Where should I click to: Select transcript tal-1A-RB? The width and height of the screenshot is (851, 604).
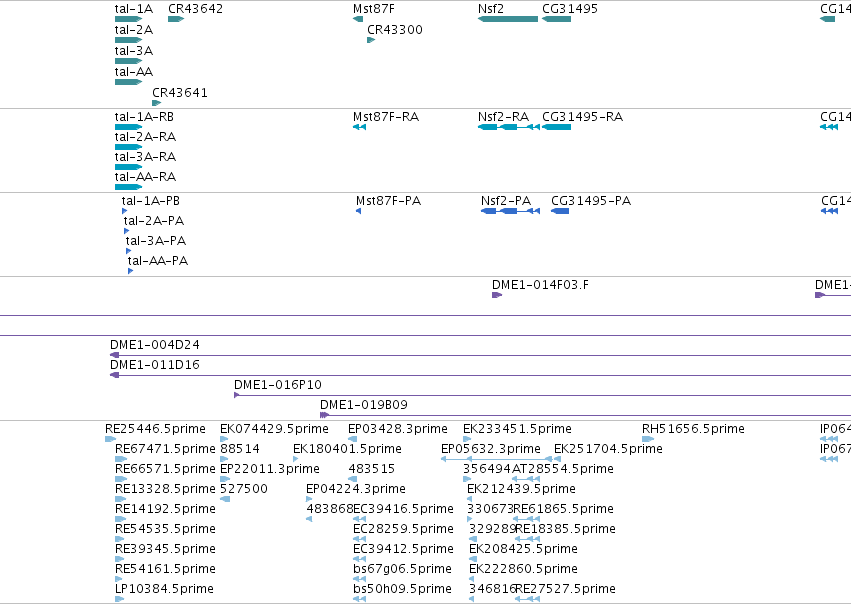click(129, 127)
